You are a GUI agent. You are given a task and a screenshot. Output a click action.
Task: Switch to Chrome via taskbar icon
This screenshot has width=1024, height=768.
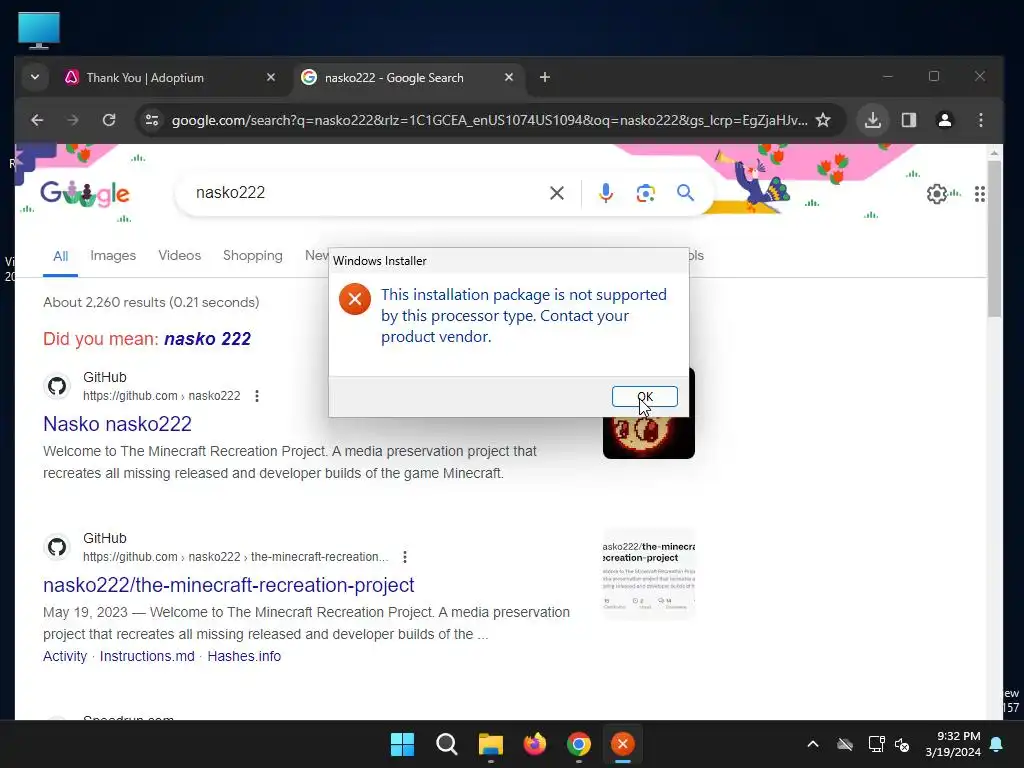click(579, 744)
